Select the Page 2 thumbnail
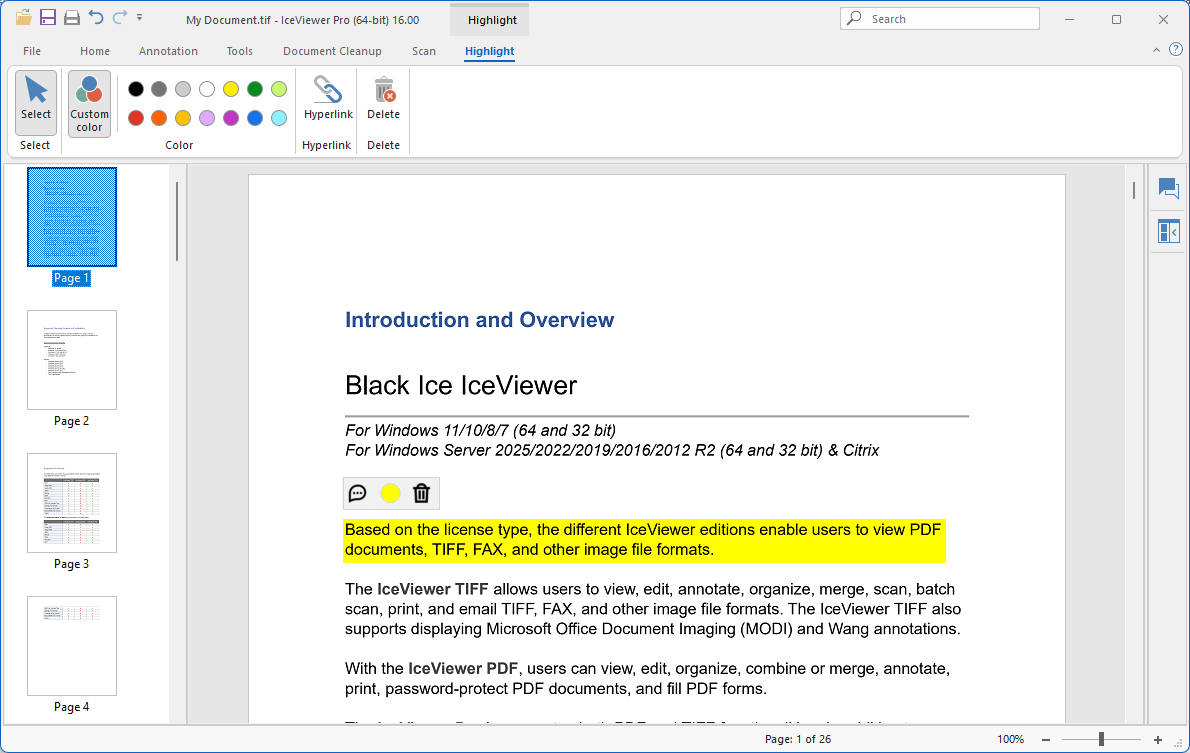 click(x=72, y=360)
